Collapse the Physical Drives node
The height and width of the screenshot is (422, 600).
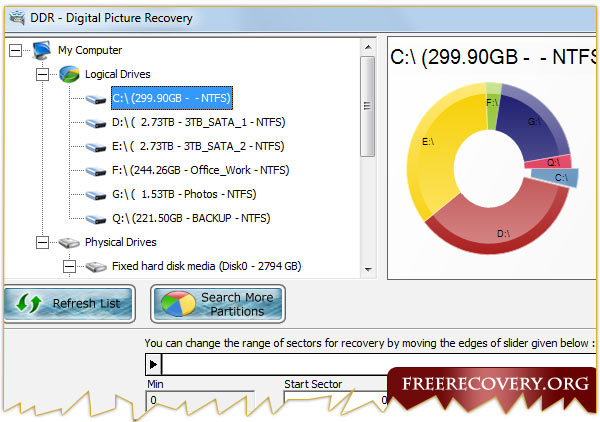(x=42, y=242)
